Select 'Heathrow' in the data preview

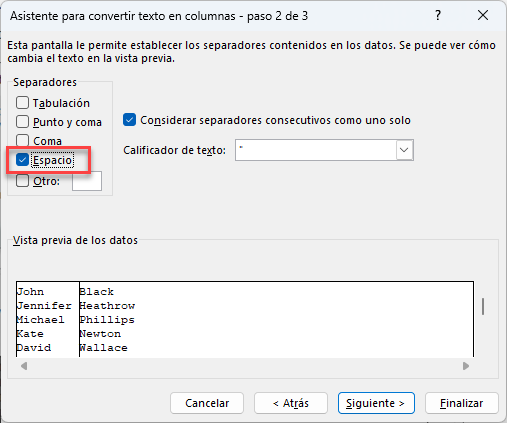tap(107, 306)
